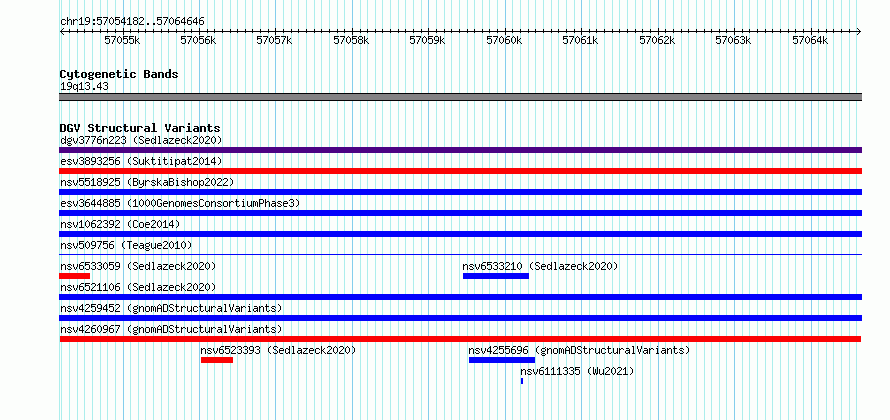The height and width of the screenshot is (420, 890).
Task: Click the 57055k ruler tick label
Action: 123,40
